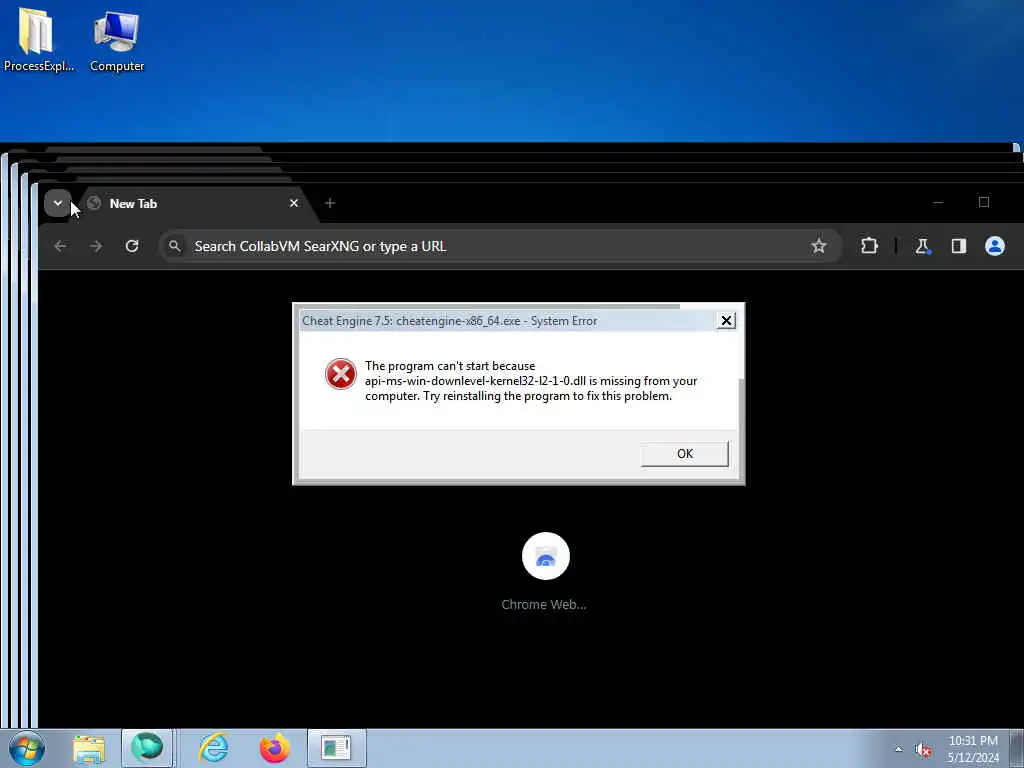Minimize the Chrome browser window
Screen dimensions: 1024x768
coord(938,202)
